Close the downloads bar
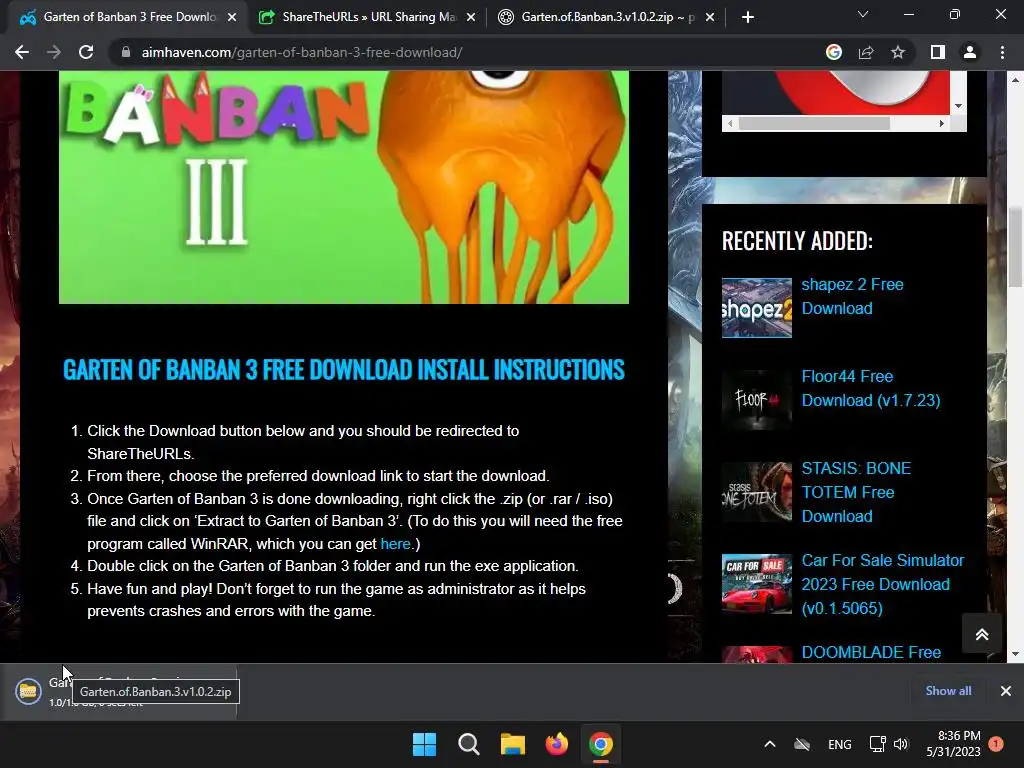Image resolution: width=1024 pixels, height=768 pixels. (1006, 690)
